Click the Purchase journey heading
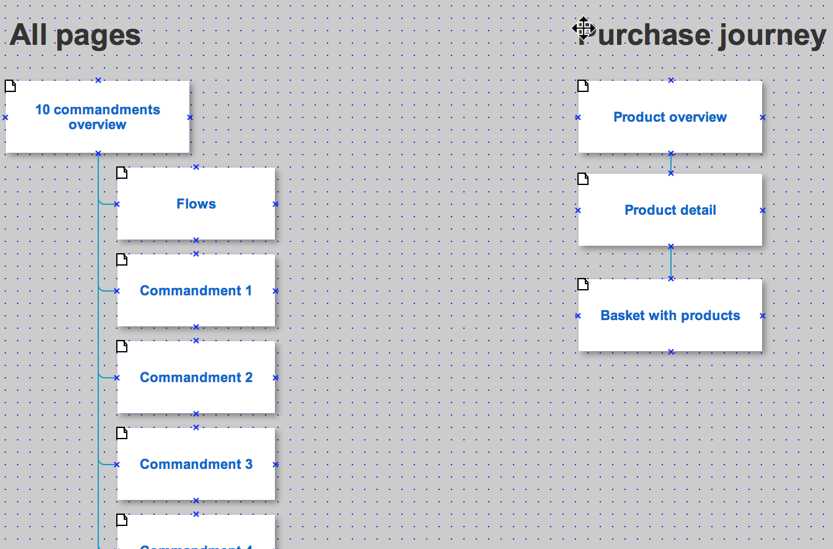The height and width of the screenshot is (549, 833). point(701,35)
